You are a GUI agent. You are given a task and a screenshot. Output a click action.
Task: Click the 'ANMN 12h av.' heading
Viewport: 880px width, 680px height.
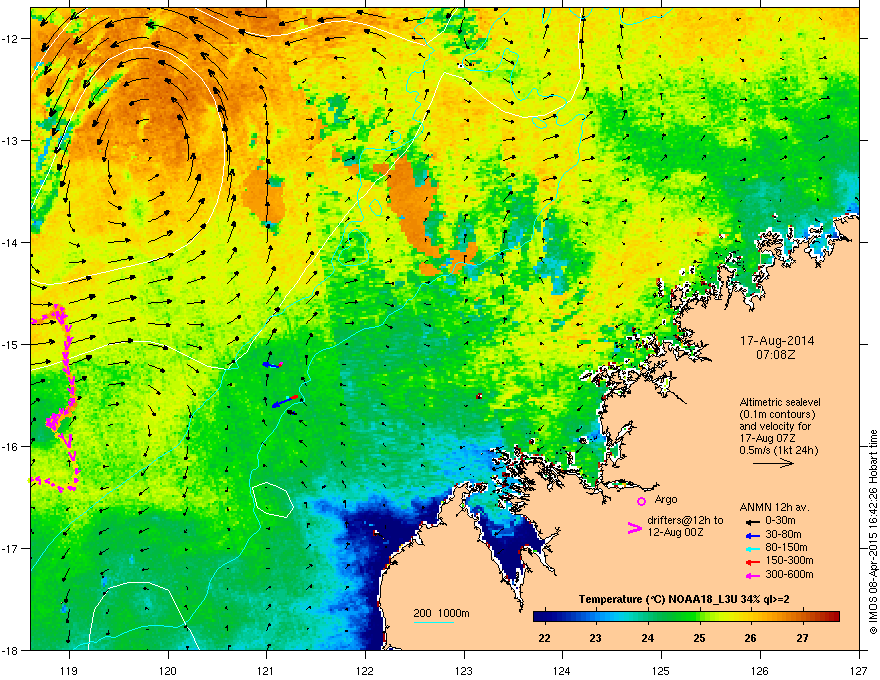pos(774,508)
